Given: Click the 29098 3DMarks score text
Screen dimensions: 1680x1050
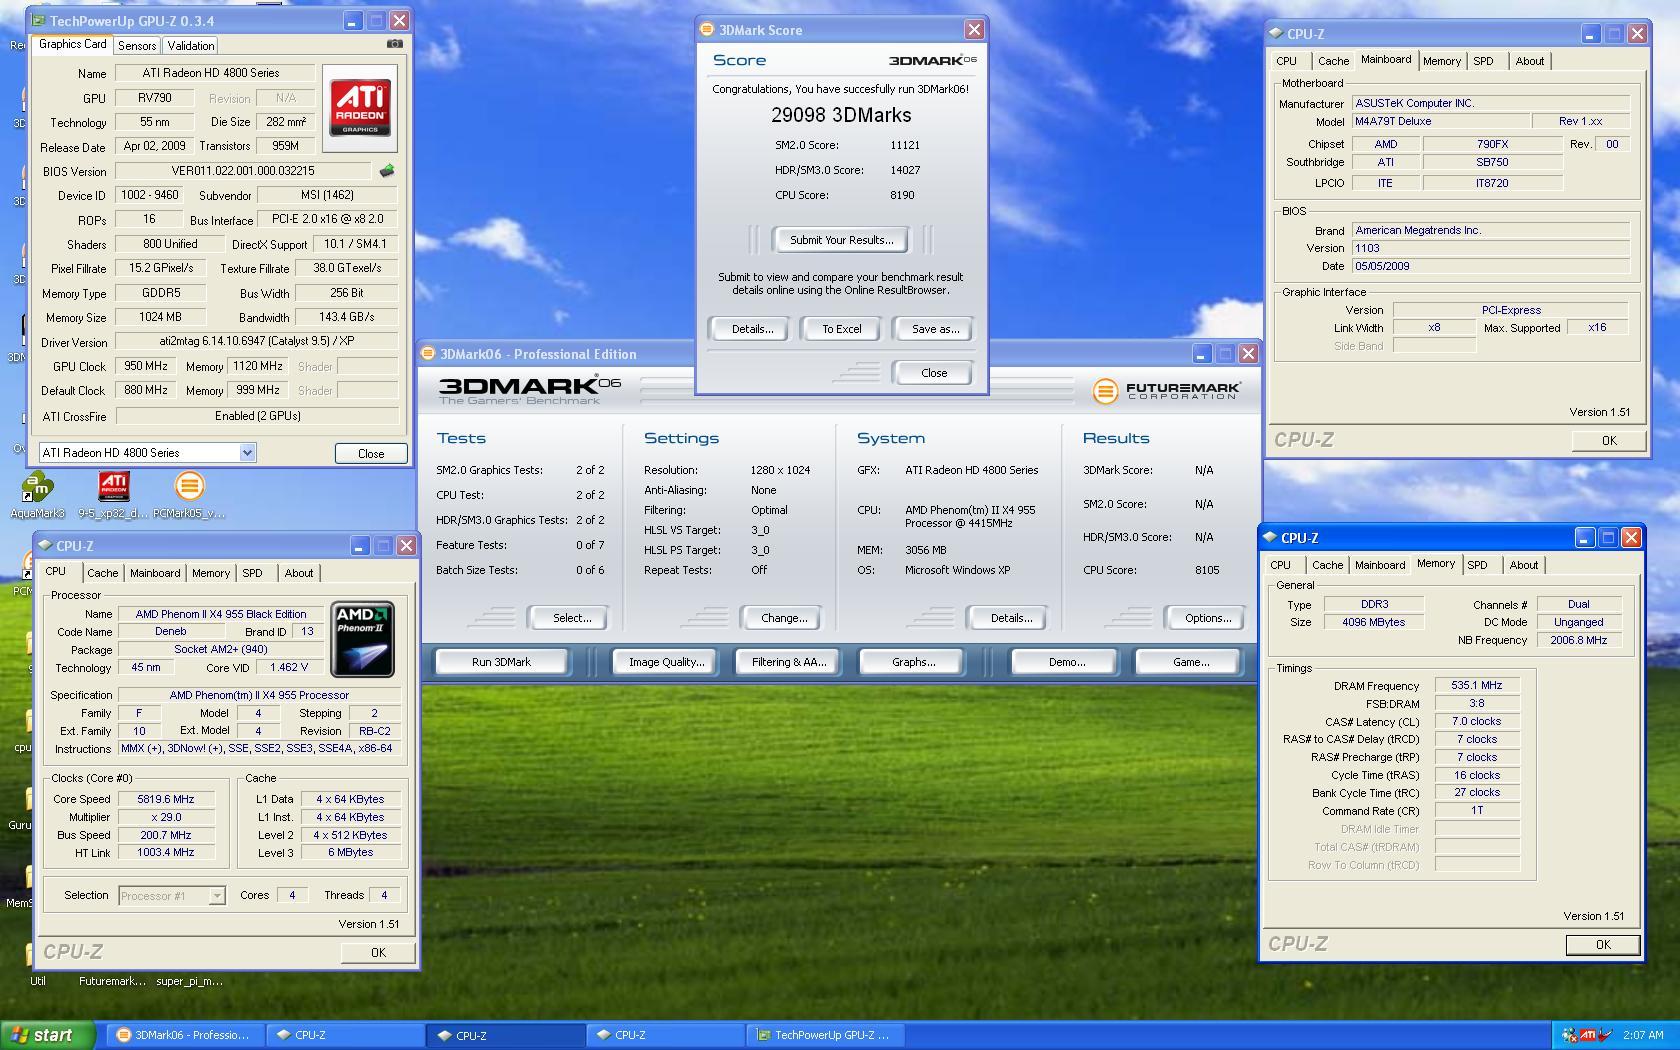Looking at the screenshot, I should click(841, 115).
